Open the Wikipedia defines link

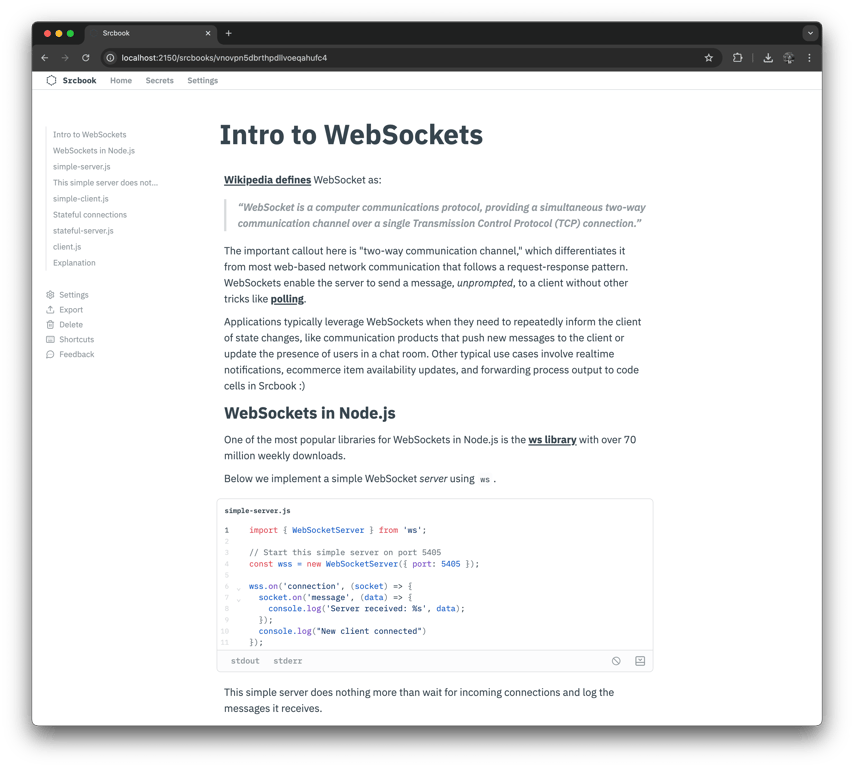(x=267, y=180)
